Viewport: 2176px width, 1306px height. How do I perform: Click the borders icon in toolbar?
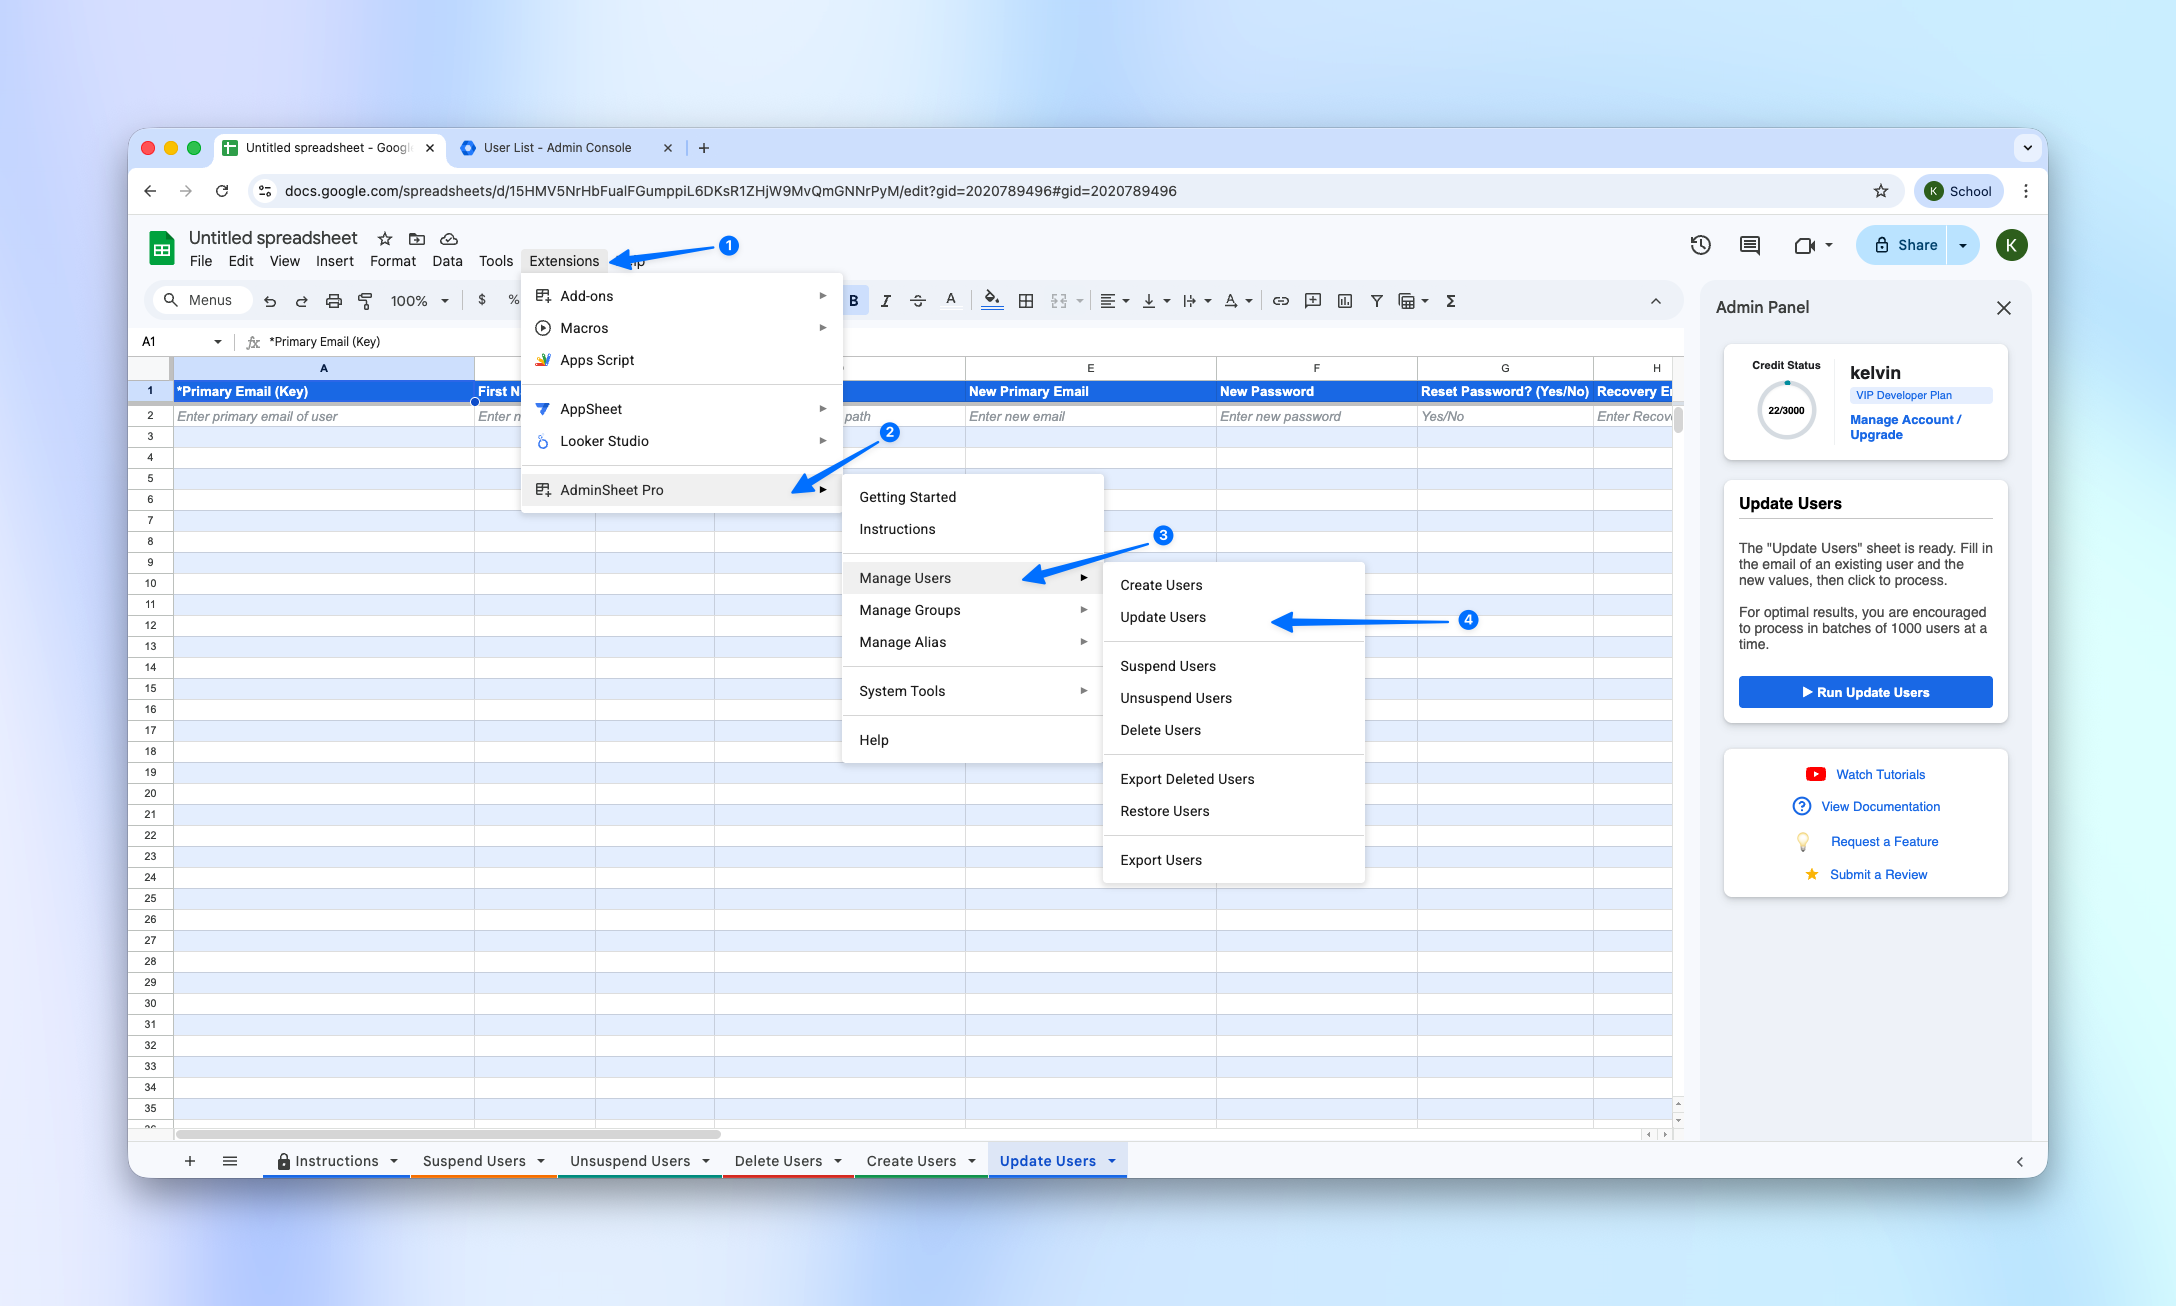pos(1026,301)
